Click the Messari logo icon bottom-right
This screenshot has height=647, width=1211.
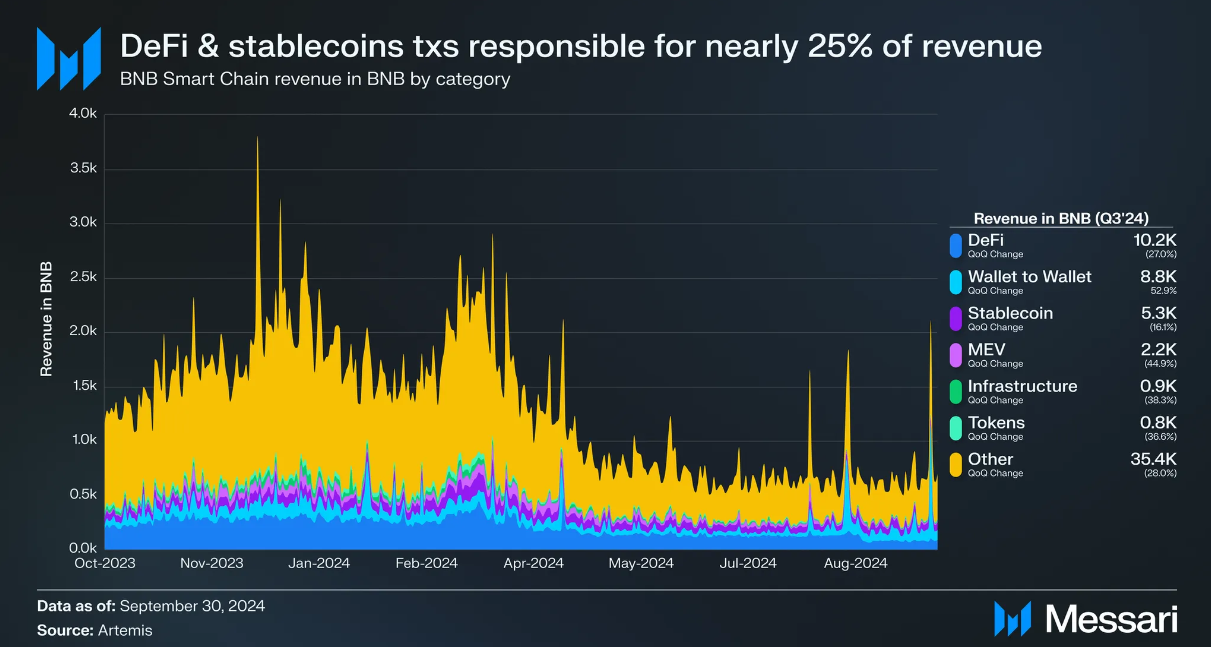coord(1012,619)
